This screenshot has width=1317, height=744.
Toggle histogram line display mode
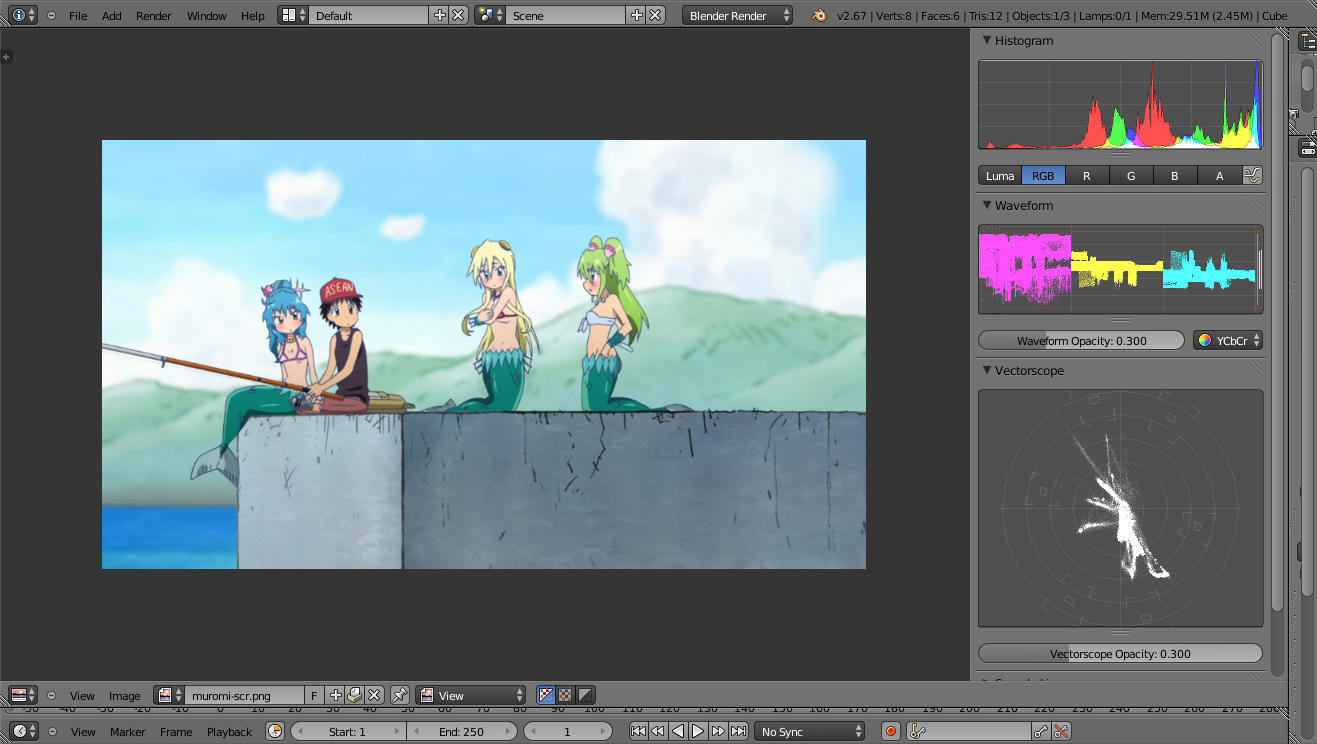click(1253, 175)
